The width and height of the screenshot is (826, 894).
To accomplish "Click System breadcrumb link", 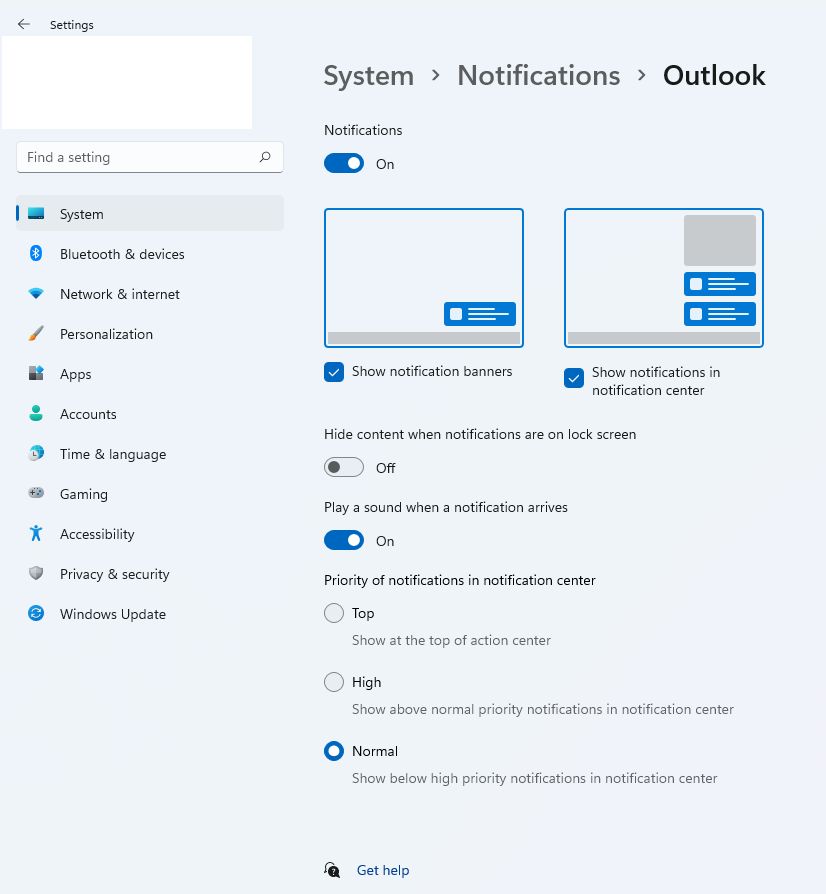I will click(x=369, y=76).
